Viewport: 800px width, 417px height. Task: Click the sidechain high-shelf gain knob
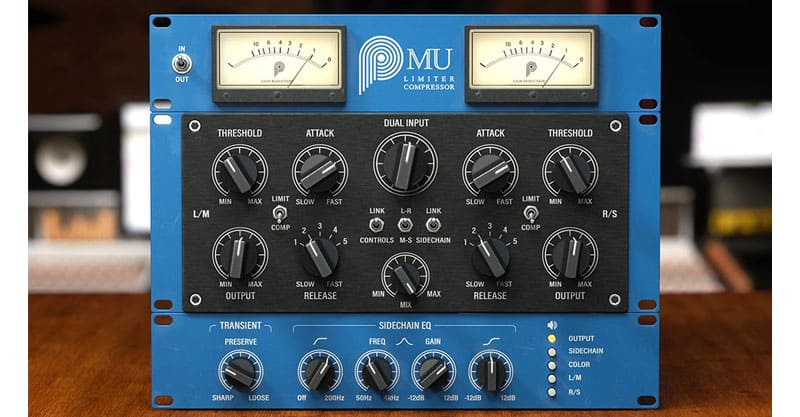point(491,371)
